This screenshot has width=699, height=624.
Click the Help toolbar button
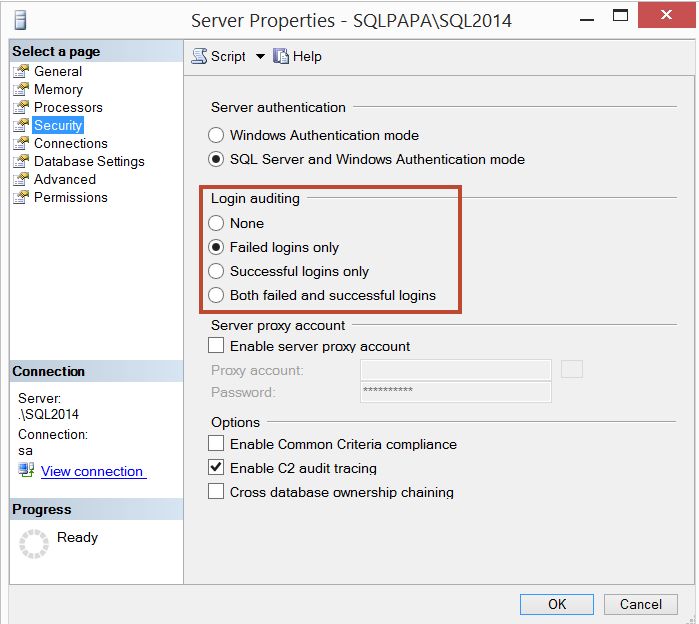tap(297, 56)
